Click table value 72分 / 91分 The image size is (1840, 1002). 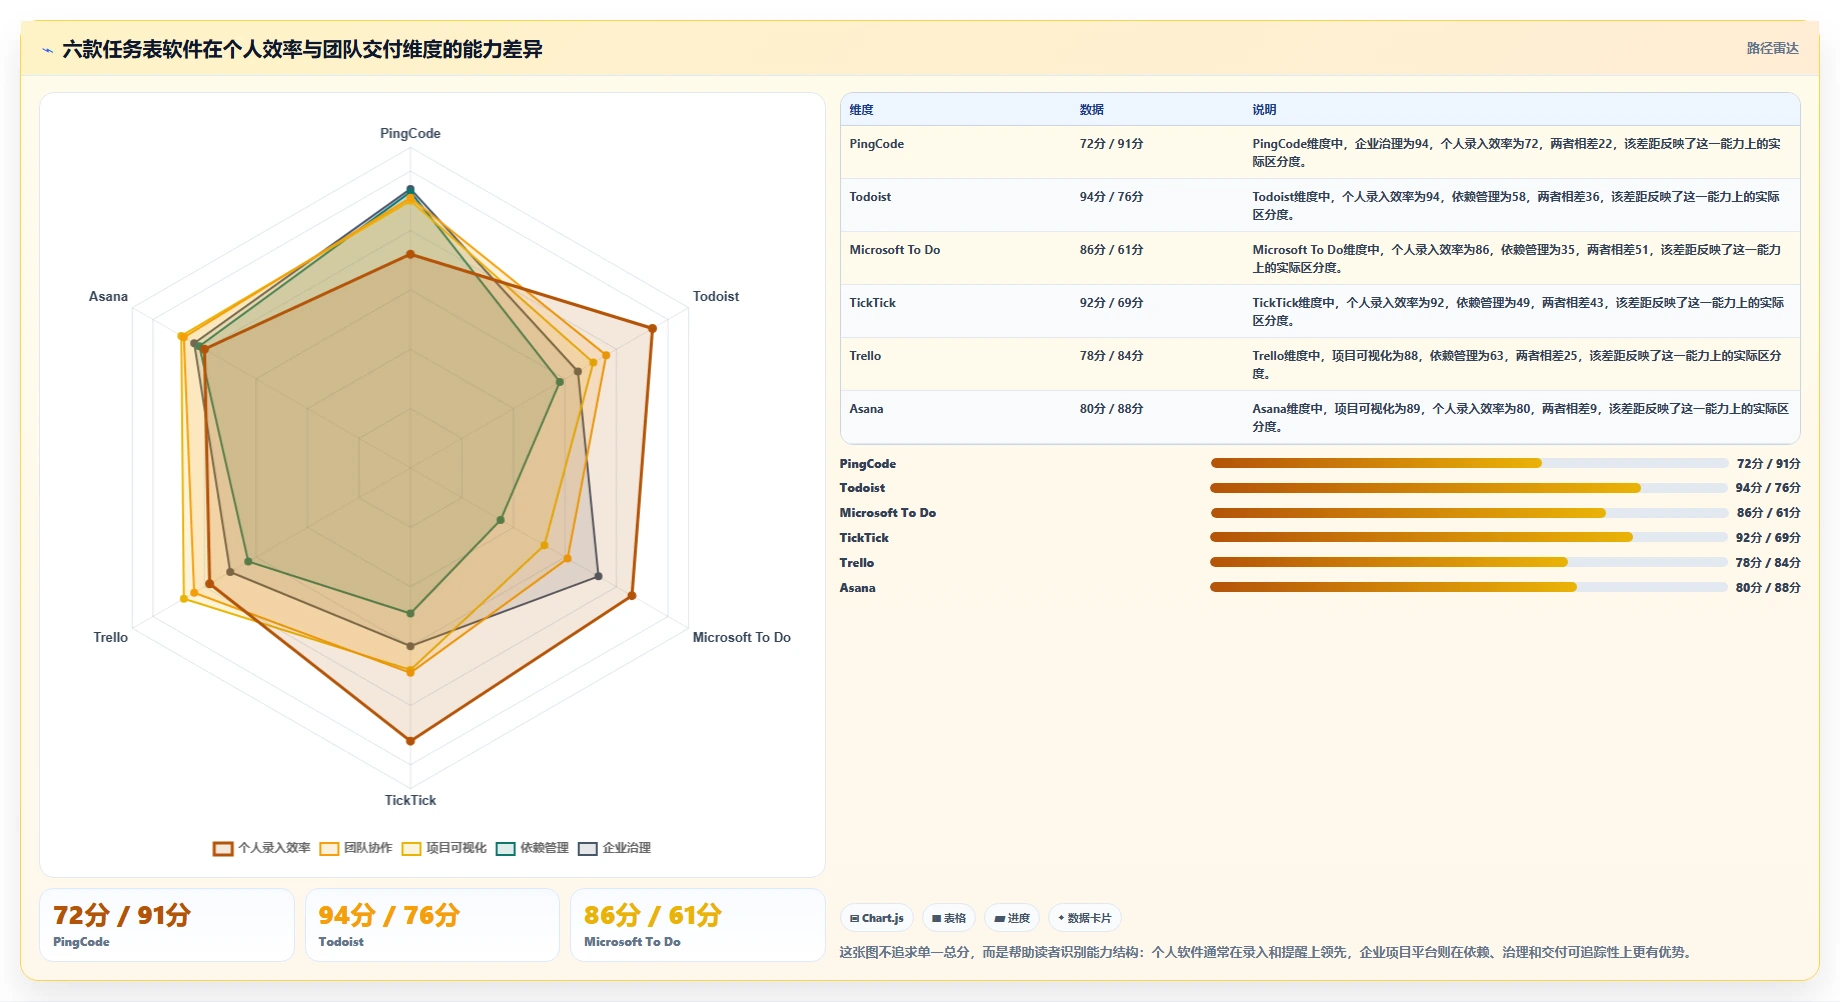(1111, 144)
